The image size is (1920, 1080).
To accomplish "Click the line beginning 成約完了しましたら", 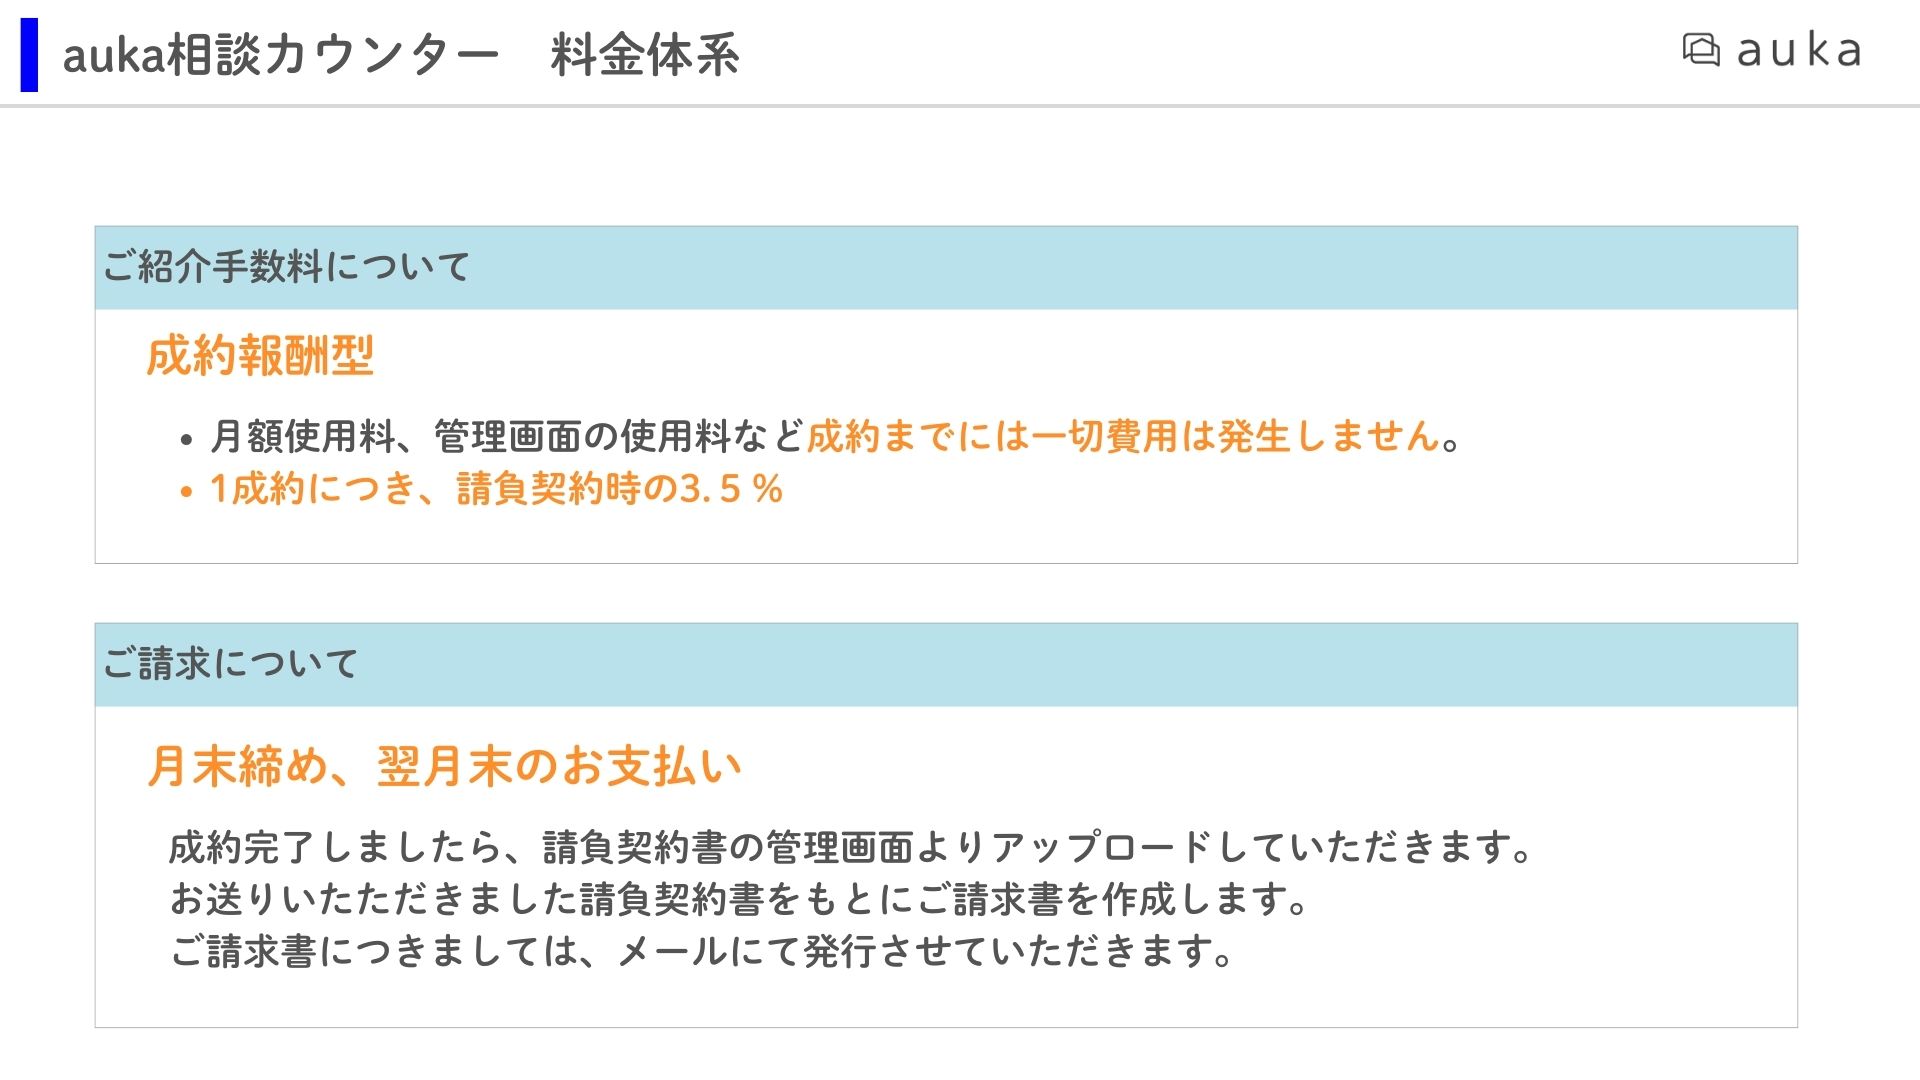I will [850, 847].
